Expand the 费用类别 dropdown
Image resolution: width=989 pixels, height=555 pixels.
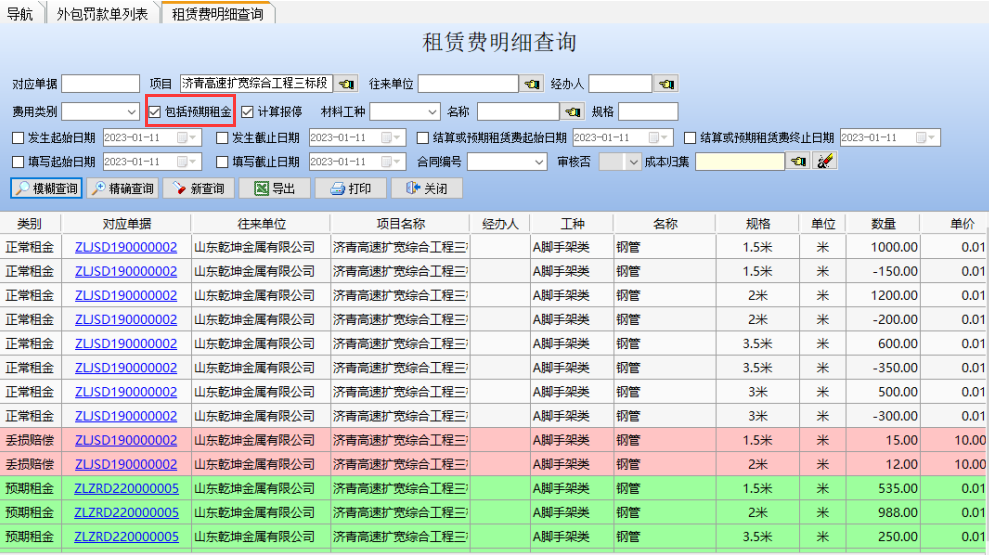click(x=133, y=112)
